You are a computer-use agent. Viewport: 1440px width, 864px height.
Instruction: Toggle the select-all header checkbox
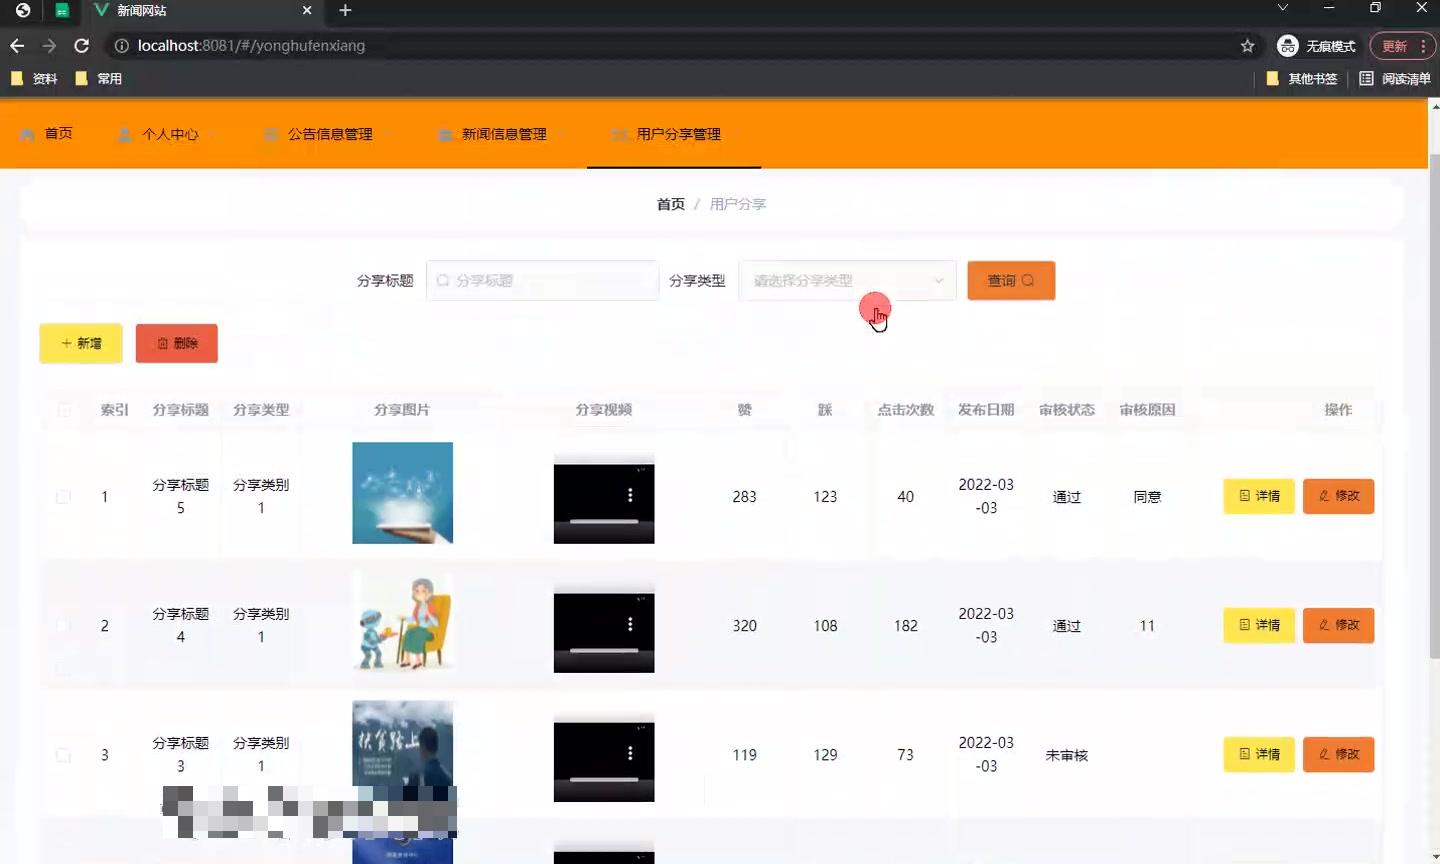coord(64,410)
